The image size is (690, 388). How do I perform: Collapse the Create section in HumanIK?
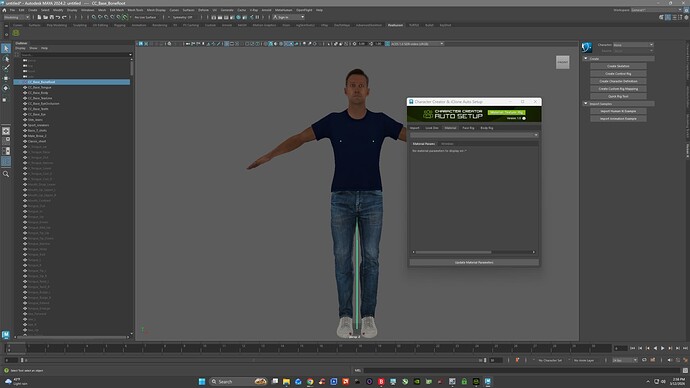(x=586, y=59)
